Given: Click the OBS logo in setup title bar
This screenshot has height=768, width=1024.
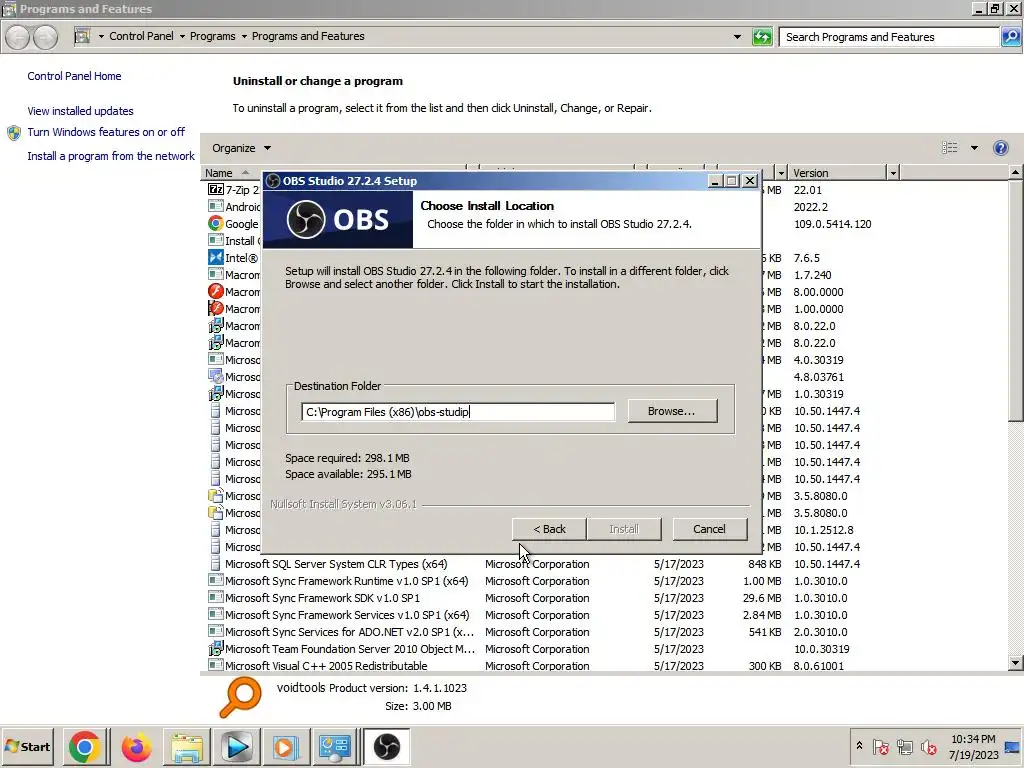Looking at the screenshot, I should [x=274, y=181].
